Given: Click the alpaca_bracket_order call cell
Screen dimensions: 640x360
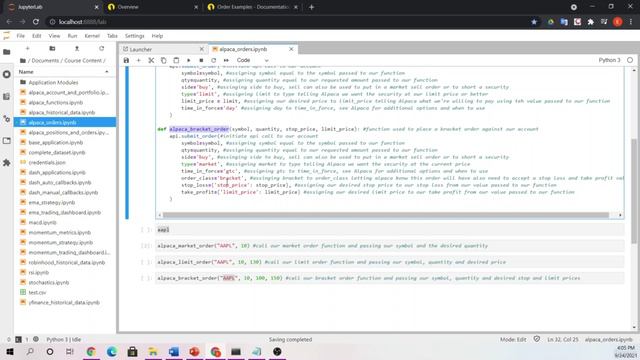Looking at the screenshot, I should [x=390, y=278].
